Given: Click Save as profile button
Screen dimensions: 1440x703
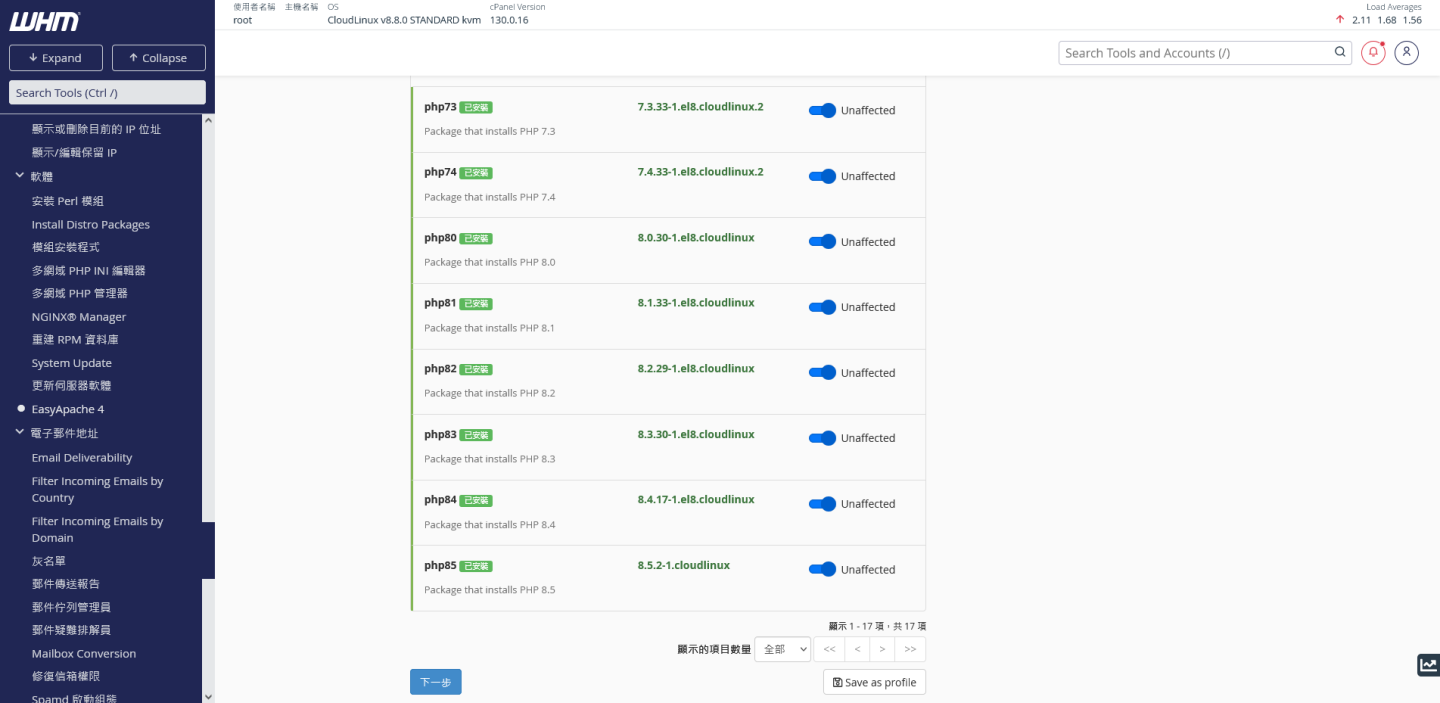Looking at the screenshot, I should pos(874,682).
